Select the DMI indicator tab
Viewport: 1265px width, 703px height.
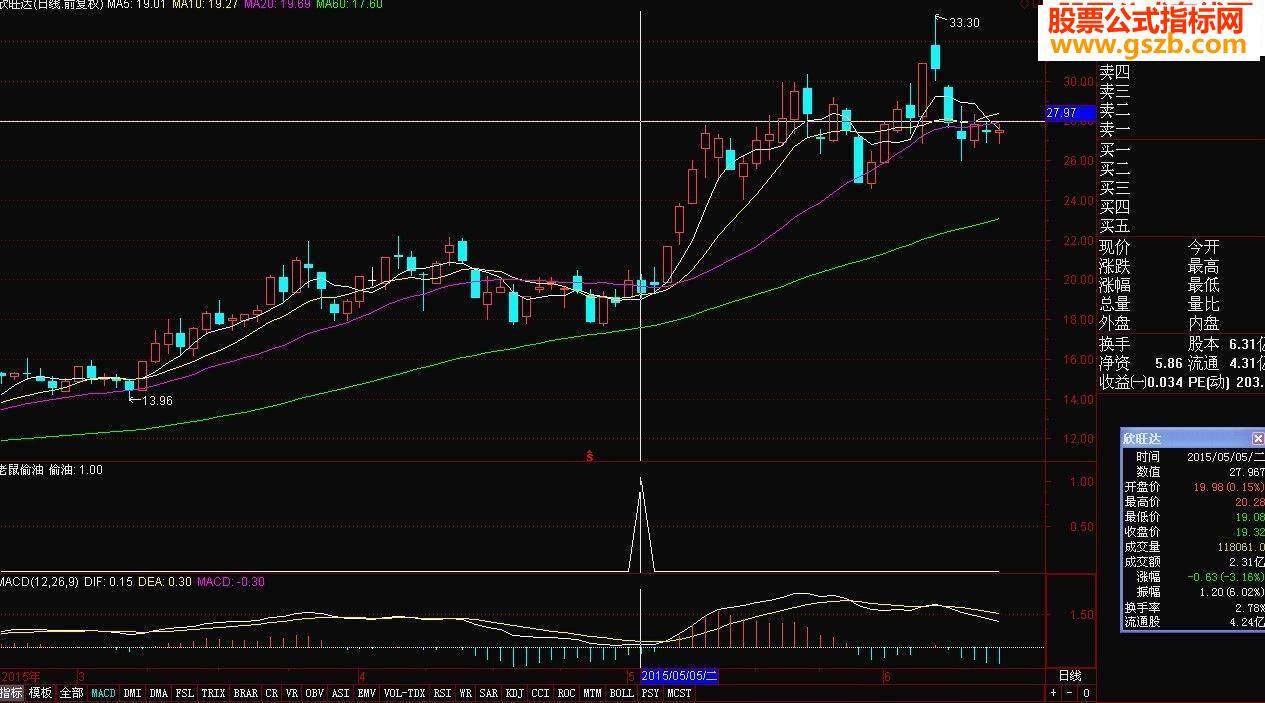133,693
